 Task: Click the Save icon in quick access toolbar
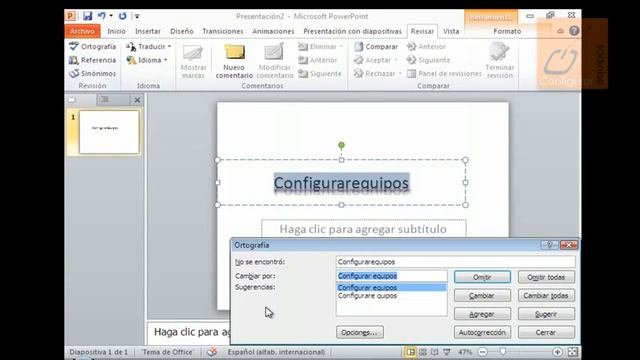click(x=87, y=16)
